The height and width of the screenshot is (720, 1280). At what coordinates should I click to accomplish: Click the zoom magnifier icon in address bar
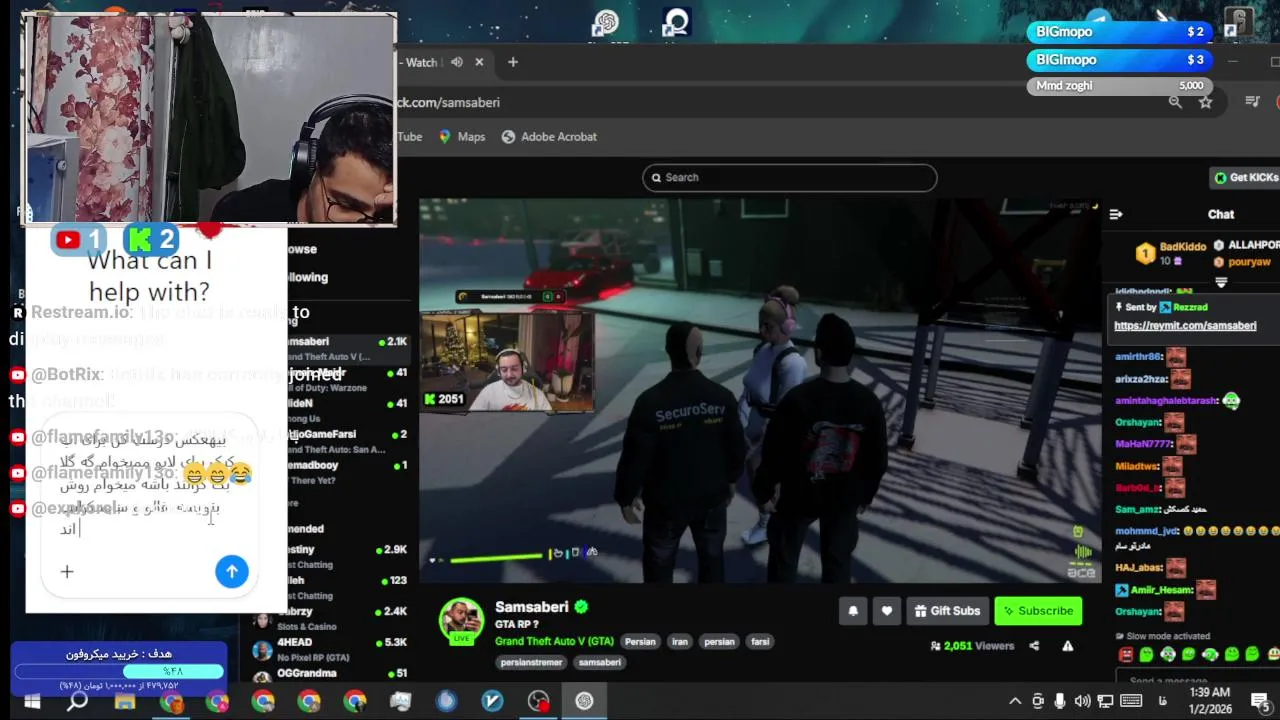click(x=1176, y=102)
